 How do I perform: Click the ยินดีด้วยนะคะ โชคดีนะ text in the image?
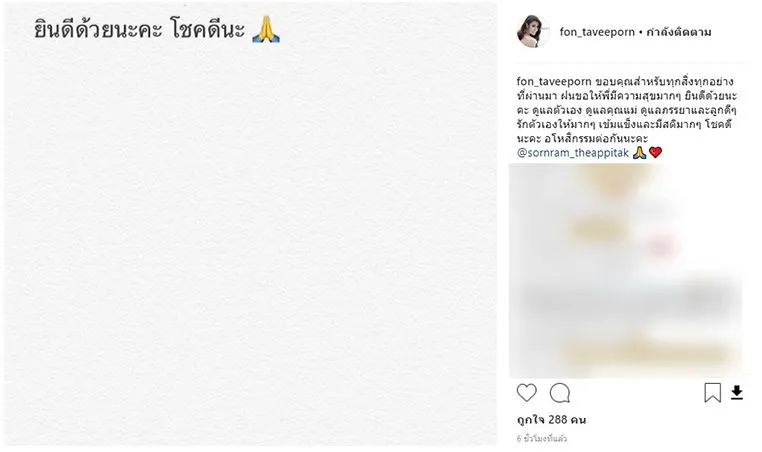click(139, 30)
